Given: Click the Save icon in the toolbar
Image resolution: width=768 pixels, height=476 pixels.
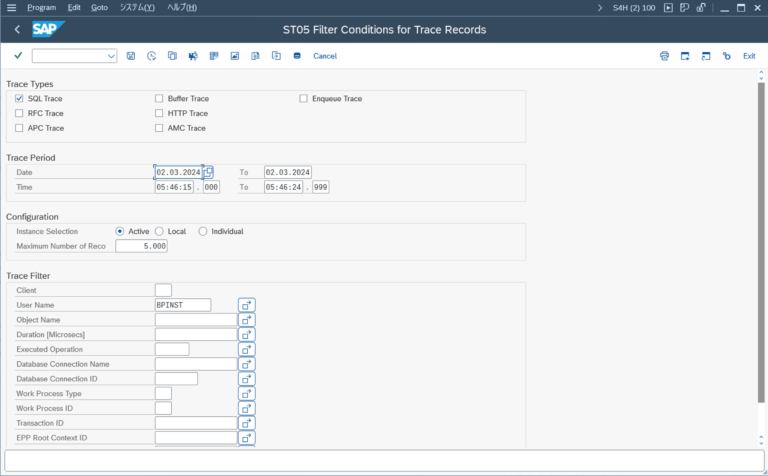Looking at the screenshot, I should point(131,56).
